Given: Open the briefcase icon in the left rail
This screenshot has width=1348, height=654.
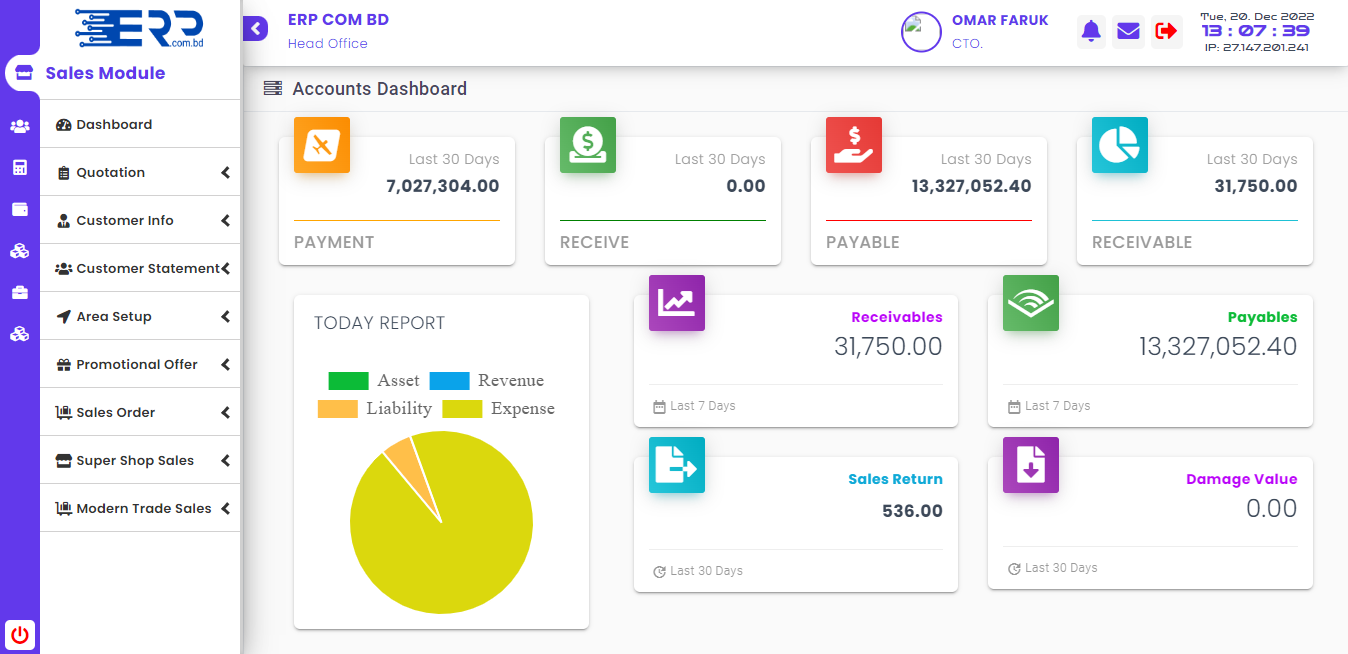Looking at the screenshot, I should click(20, 292).
